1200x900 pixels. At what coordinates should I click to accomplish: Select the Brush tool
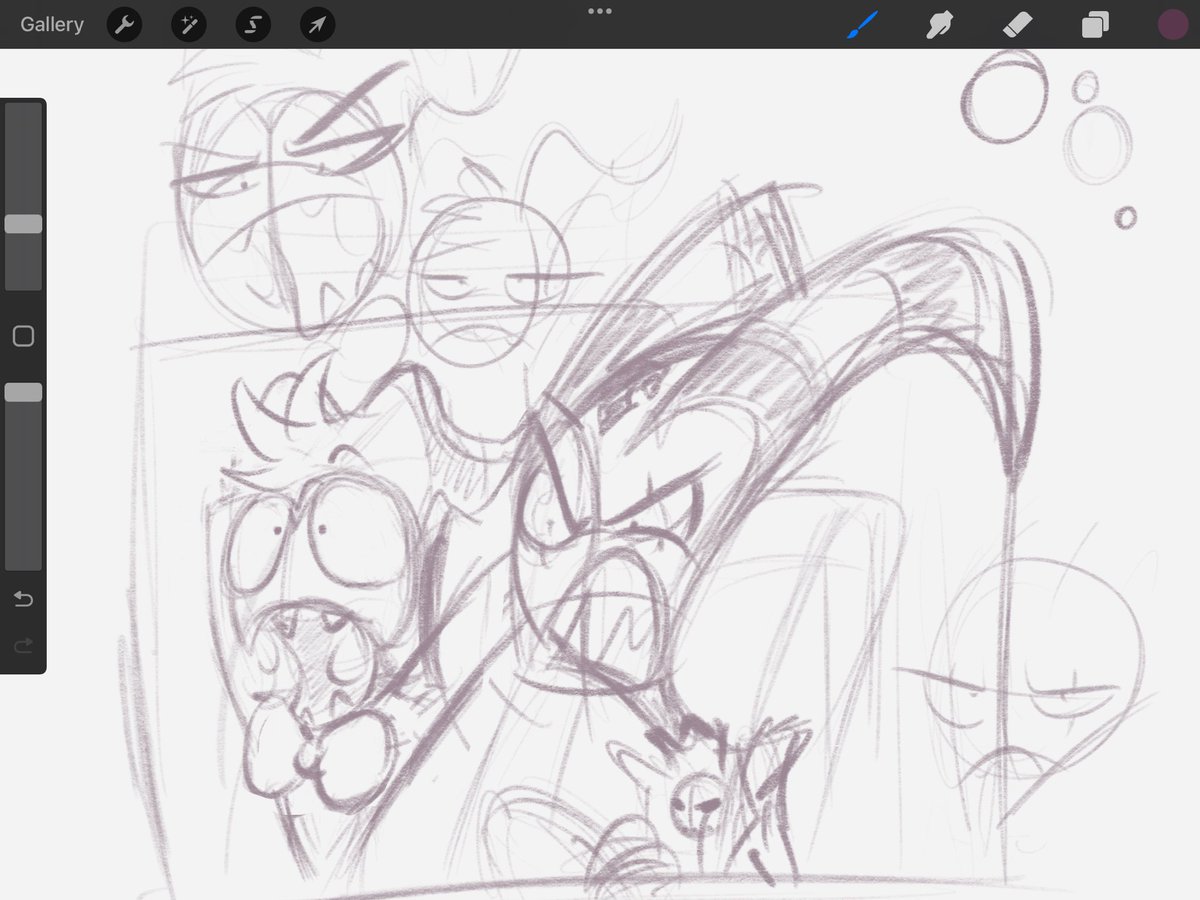click(862, 25)
